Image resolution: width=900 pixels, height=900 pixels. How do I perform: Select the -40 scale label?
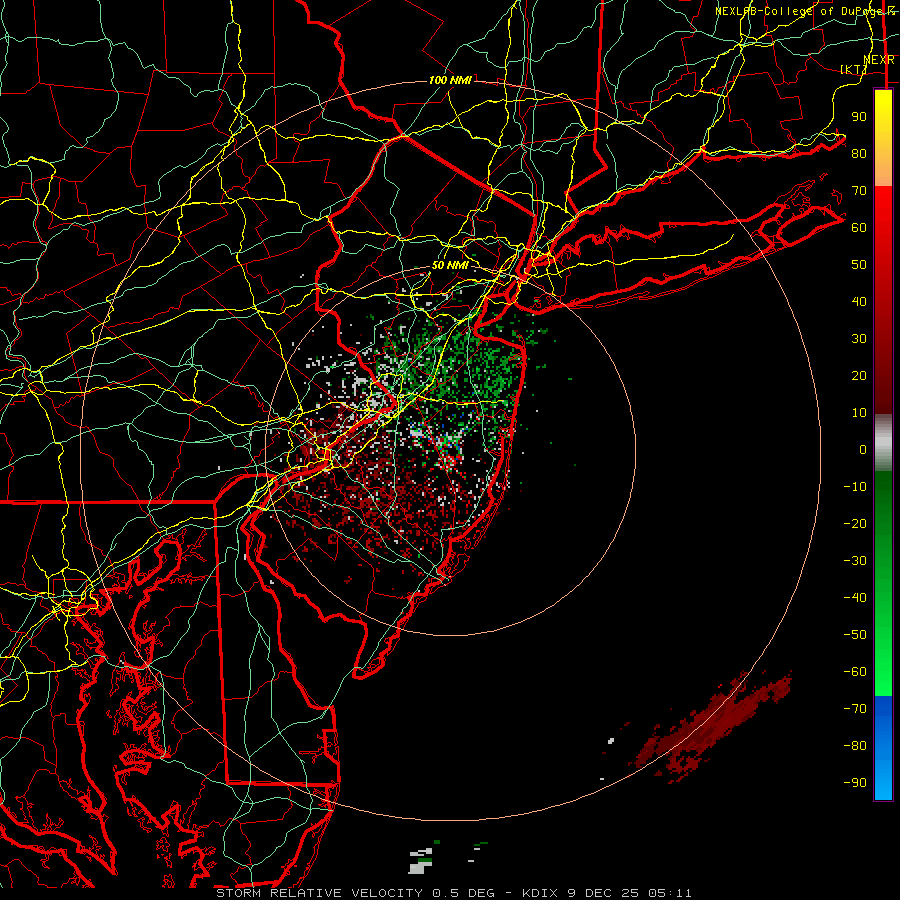pyautogui.click(x=855, y=598)
